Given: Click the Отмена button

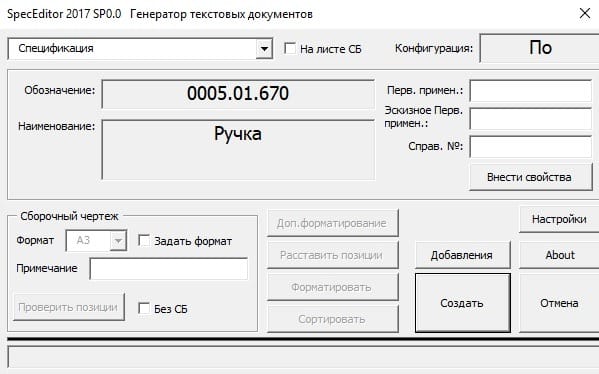Looking at the screenshot, I should pos(559,303).
